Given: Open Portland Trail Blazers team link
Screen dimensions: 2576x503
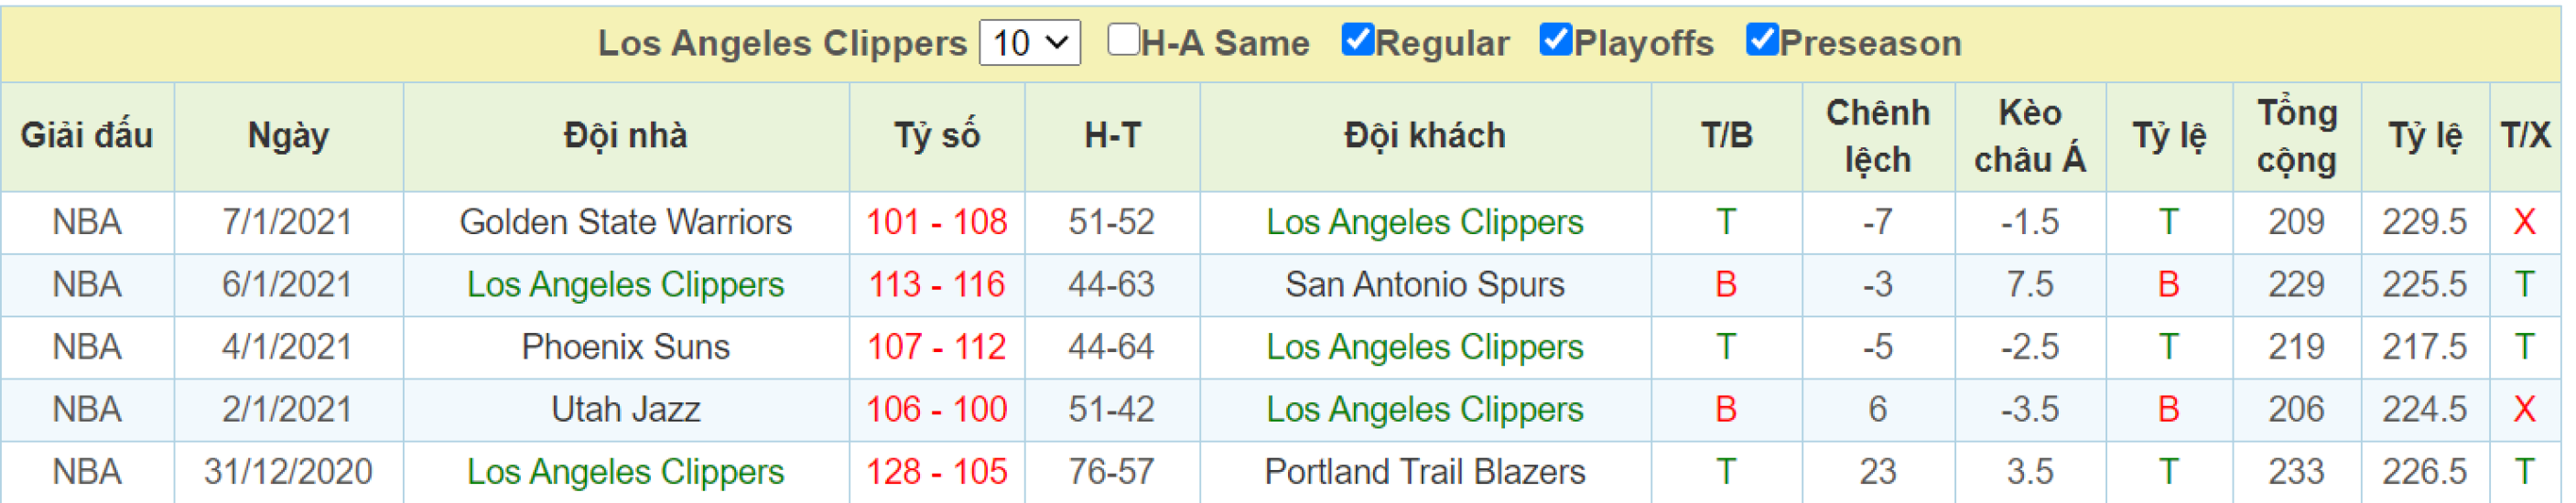Looking at the screenshot, I should coord(1424,472).
